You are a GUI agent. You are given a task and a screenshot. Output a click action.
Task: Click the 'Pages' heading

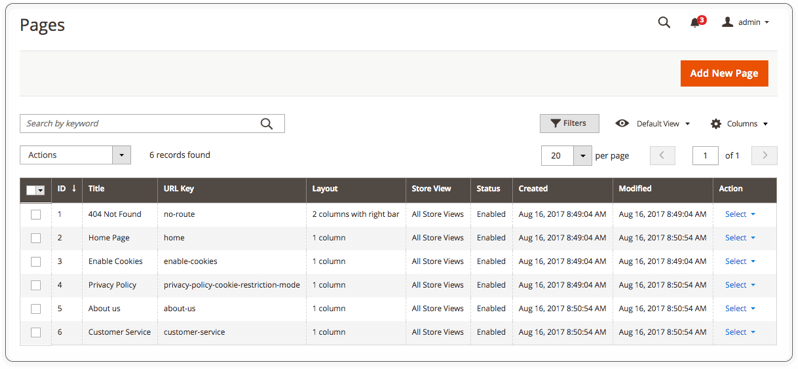pos(42,24)
